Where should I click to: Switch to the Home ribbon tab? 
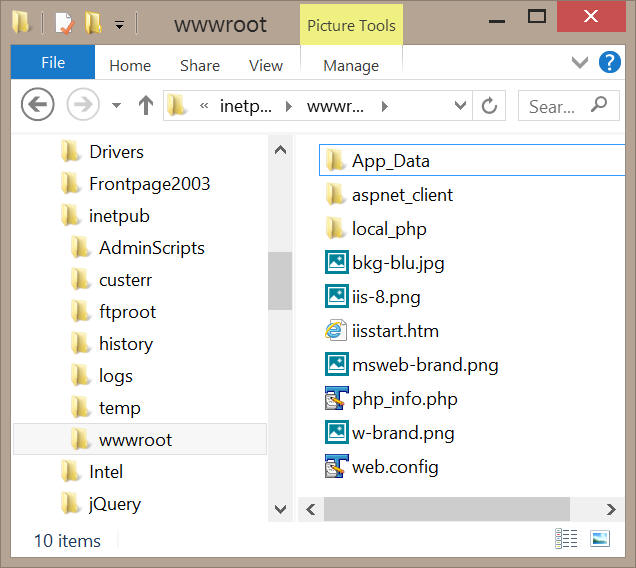pos(130,65)
